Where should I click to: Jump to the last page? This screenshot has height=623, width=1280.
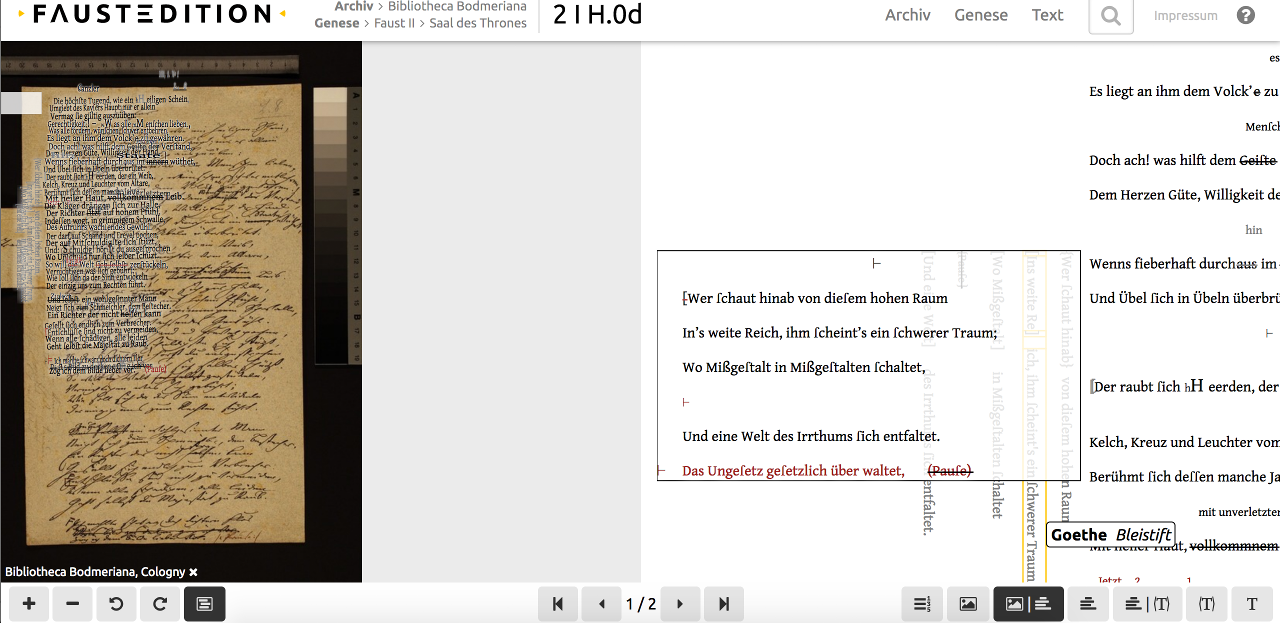point(724,604)
